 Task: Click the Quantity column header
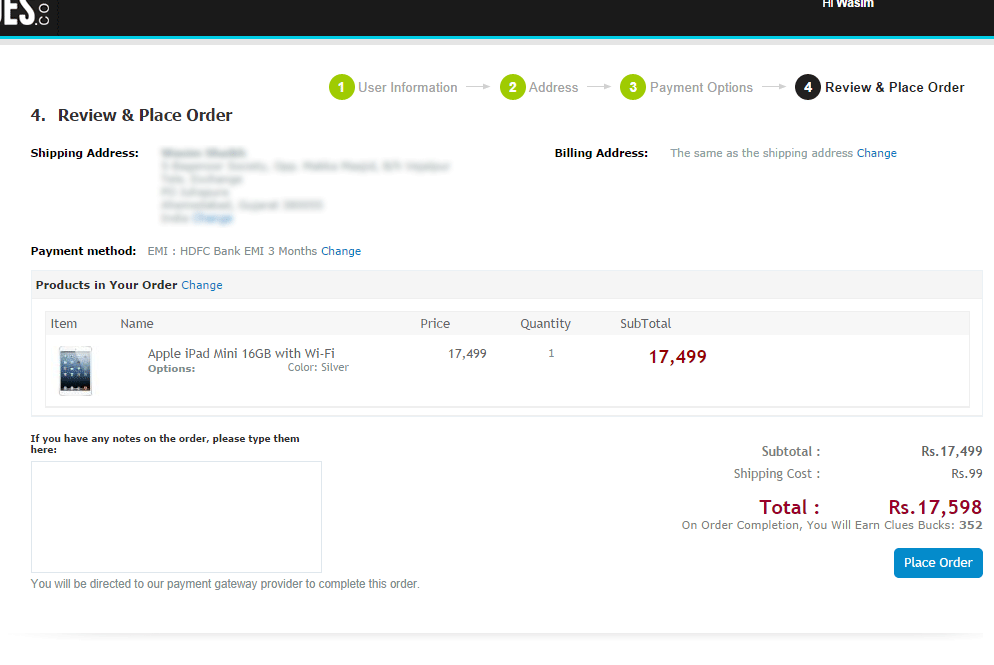coord(545,323)
